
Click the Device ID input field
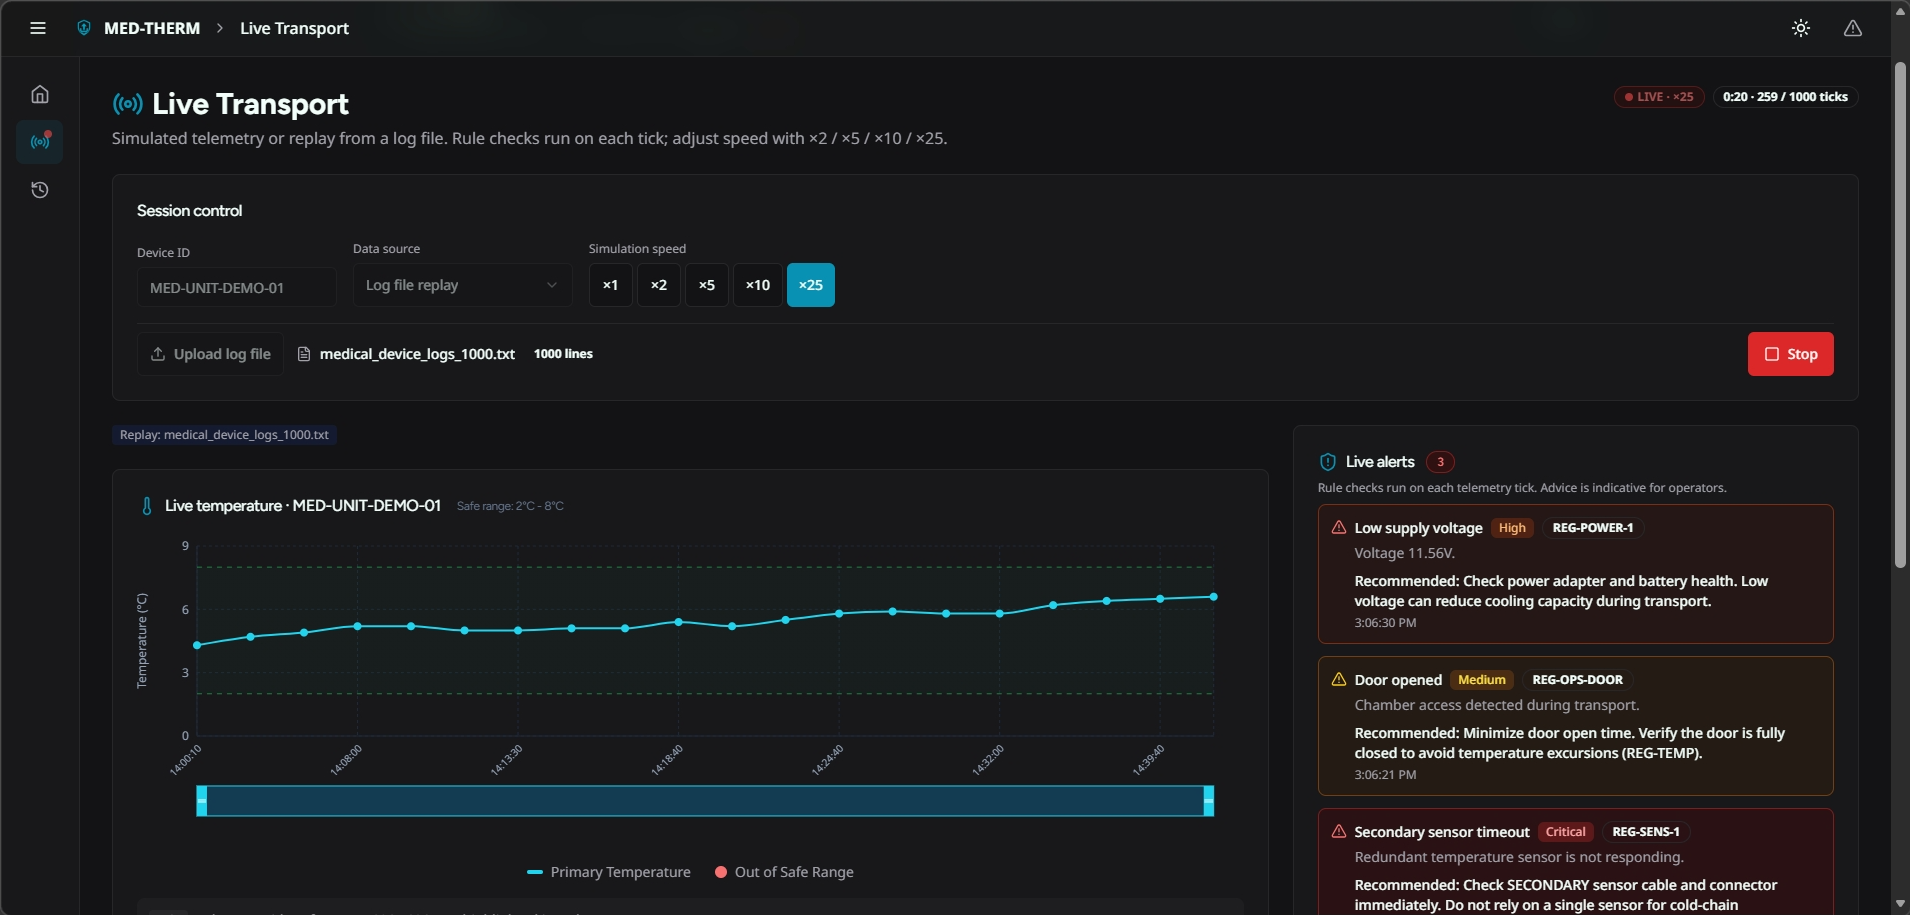237,287
